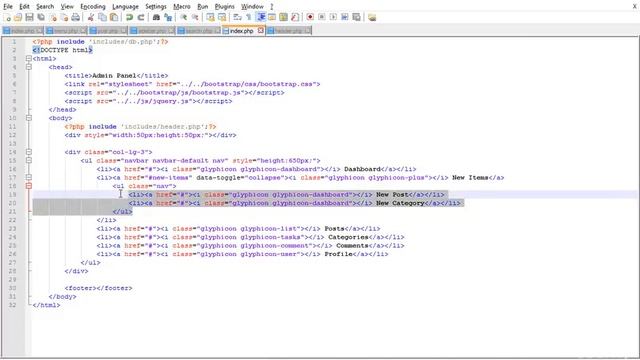Open the View menu
The image size is (640, 360).
[x=67, y=7]
